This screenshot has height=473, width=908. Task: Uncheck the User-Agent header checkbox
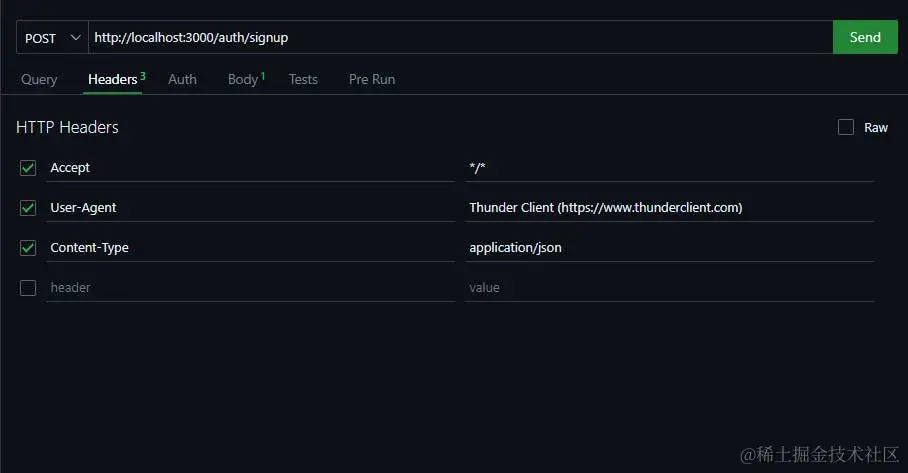pos(28,208)
